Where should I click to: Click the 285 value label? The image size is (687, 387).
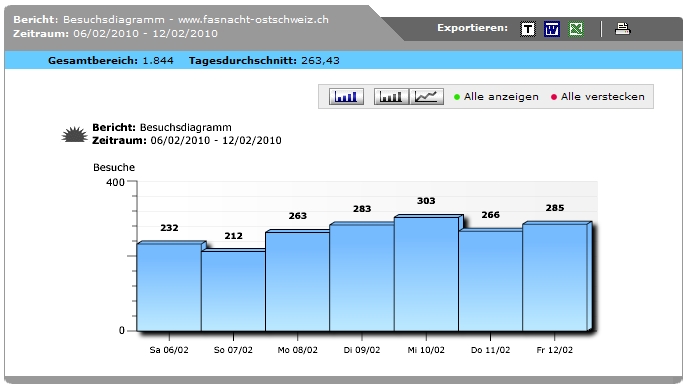click(555, 208)
